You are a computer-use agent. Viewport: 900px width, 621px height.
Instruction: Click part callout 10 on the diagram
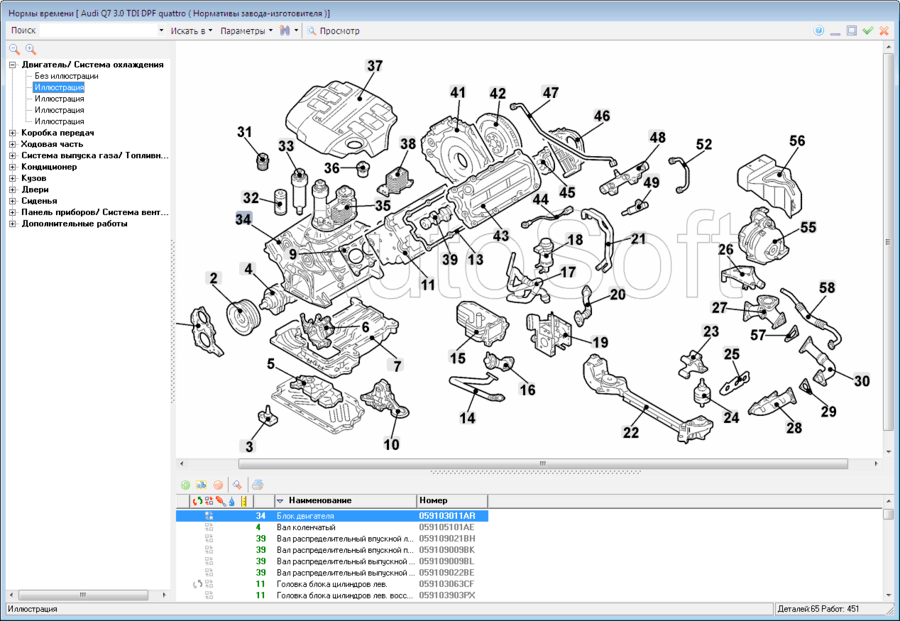pos(391,444)
